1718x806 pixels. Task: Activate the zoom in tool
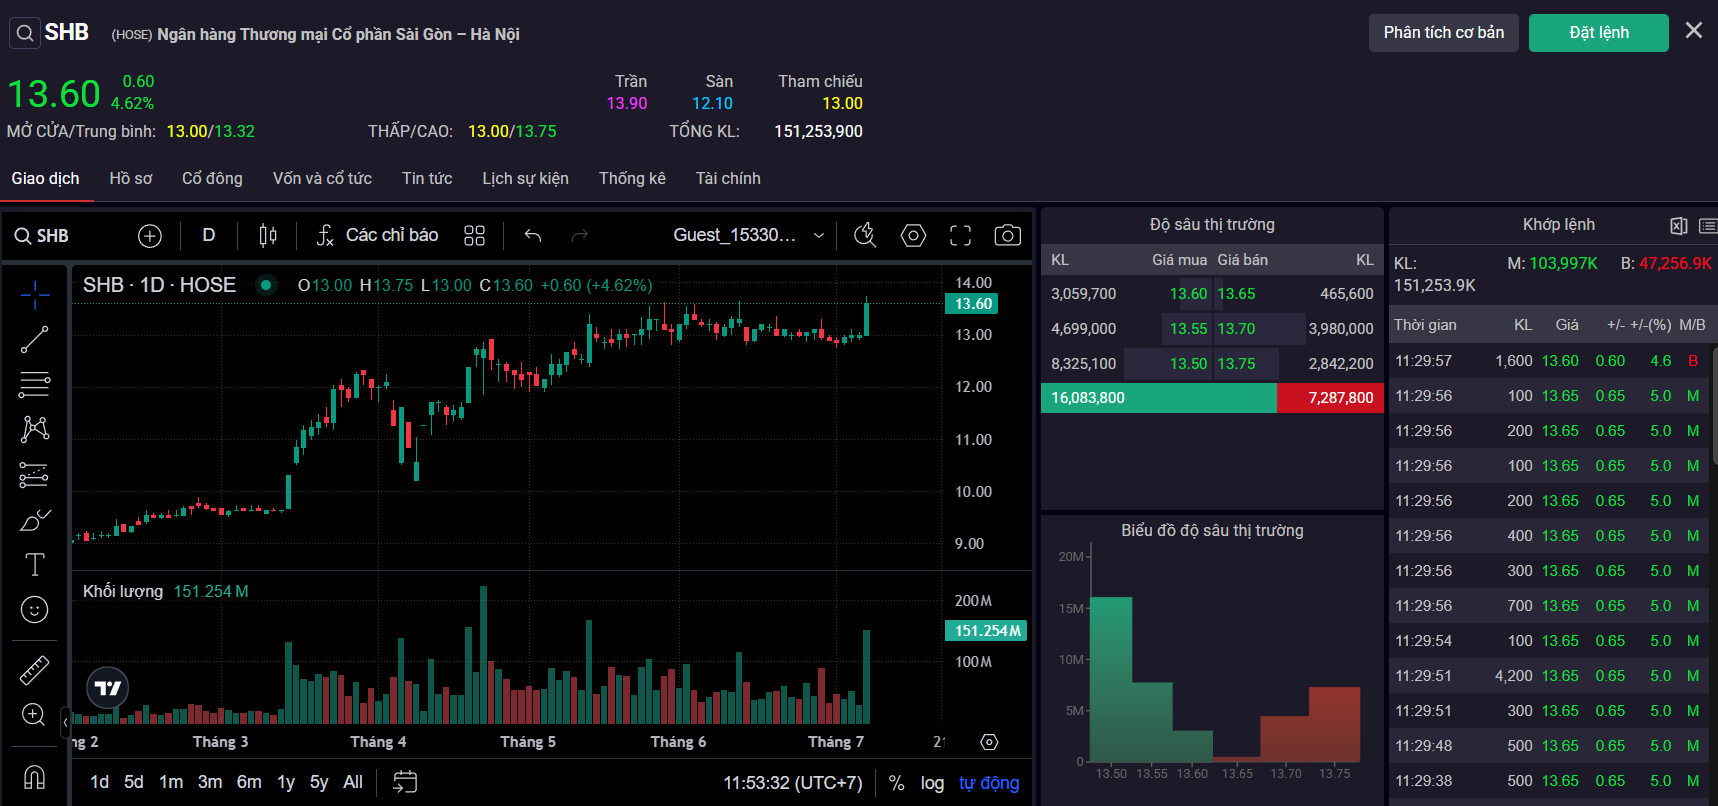pos(35,715)
